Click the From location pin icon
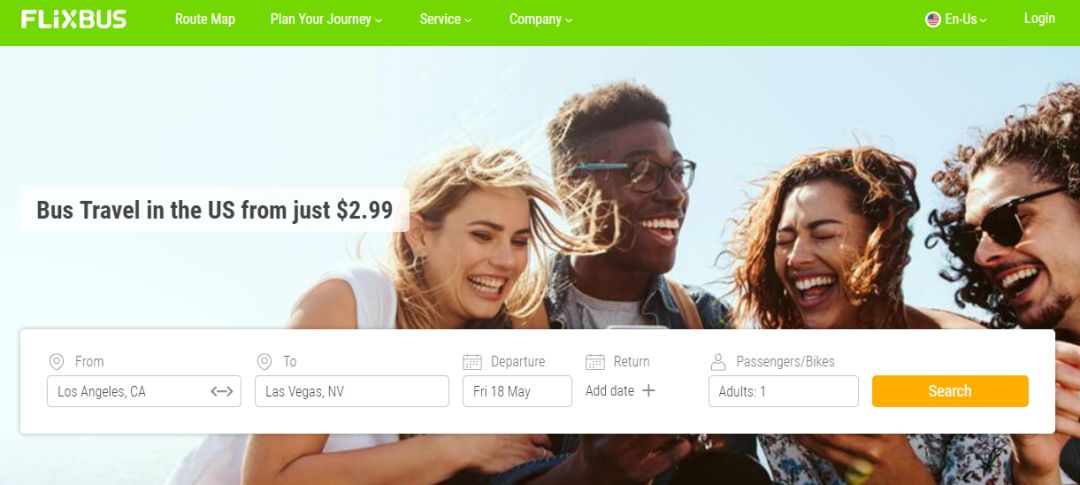The width and height of the screenshot is (1080, 485). pyautogui.click(x=56, y=362)
